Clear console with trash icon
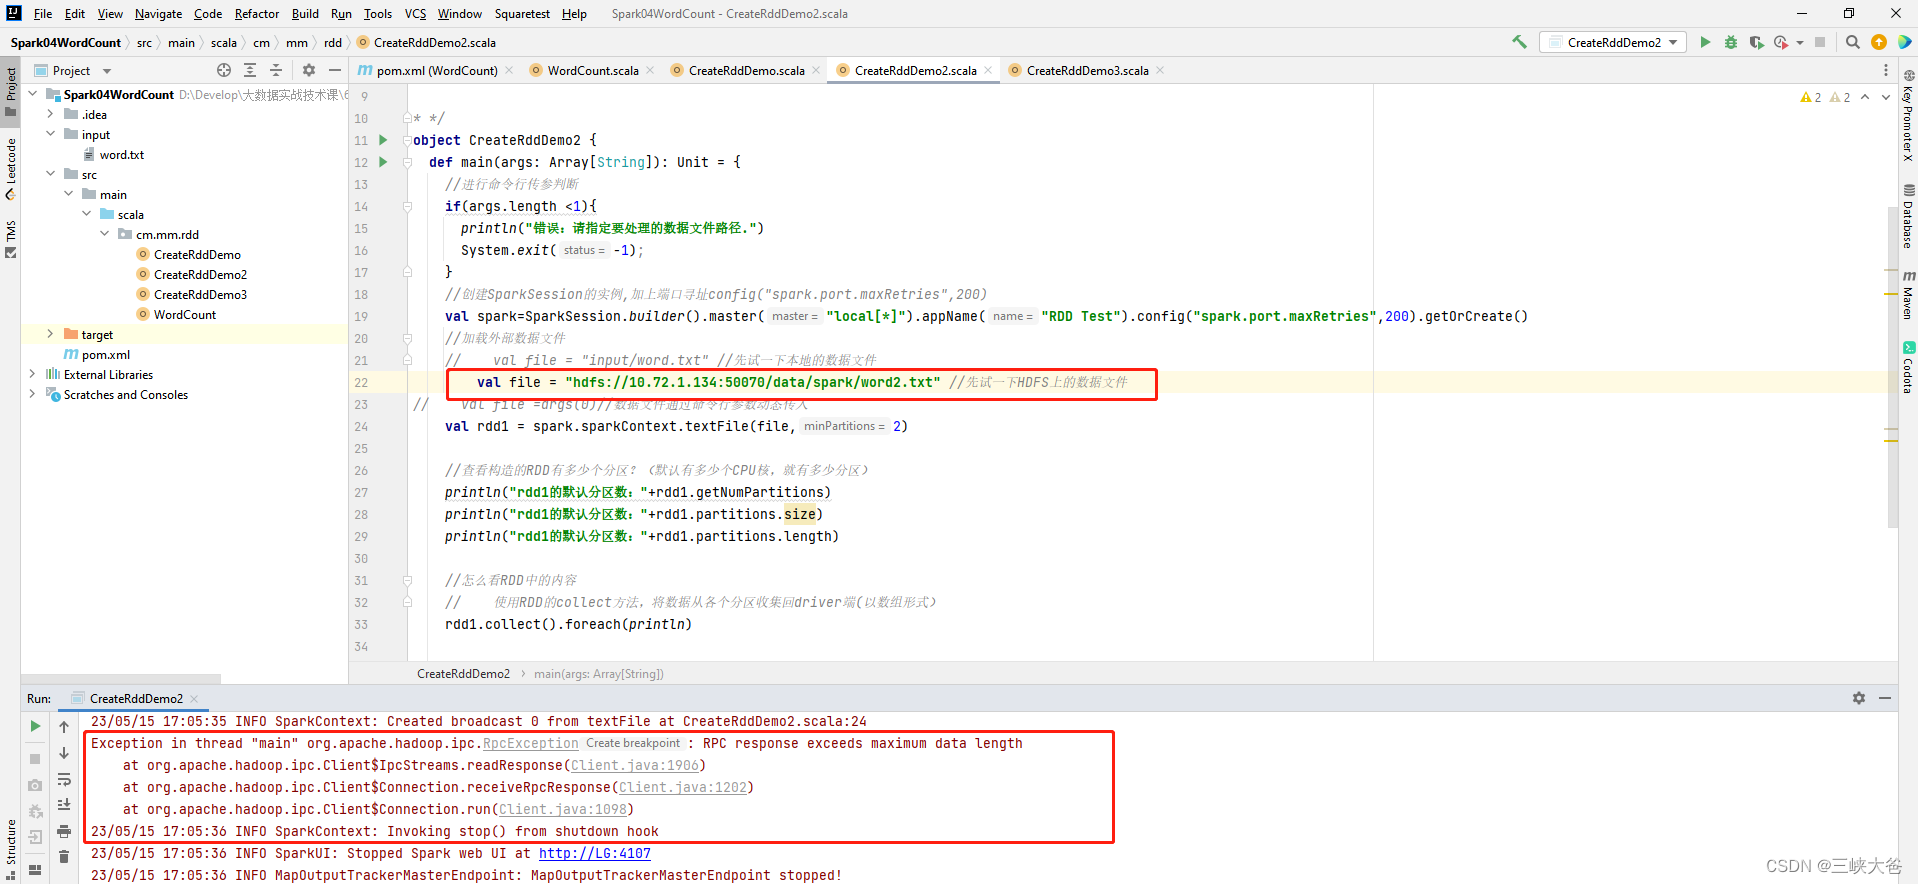 tap(64, 857)
